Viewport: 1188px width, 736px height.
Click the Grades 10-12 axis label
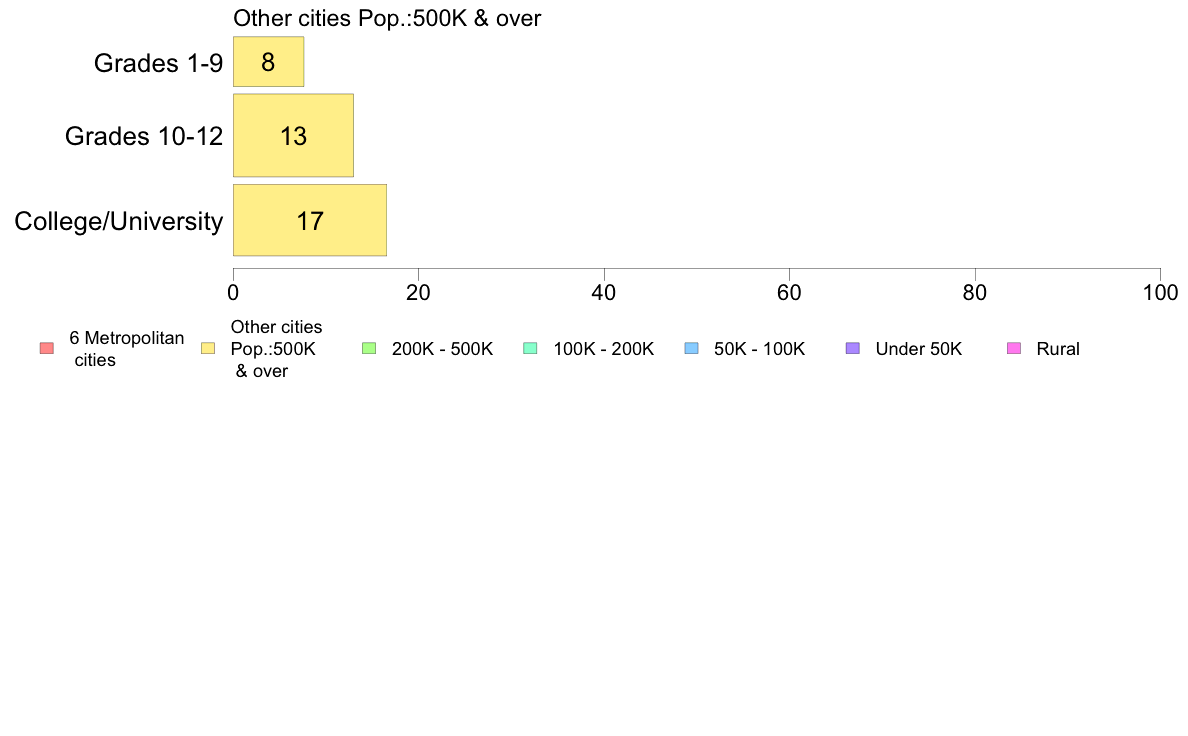pos(144,136)
